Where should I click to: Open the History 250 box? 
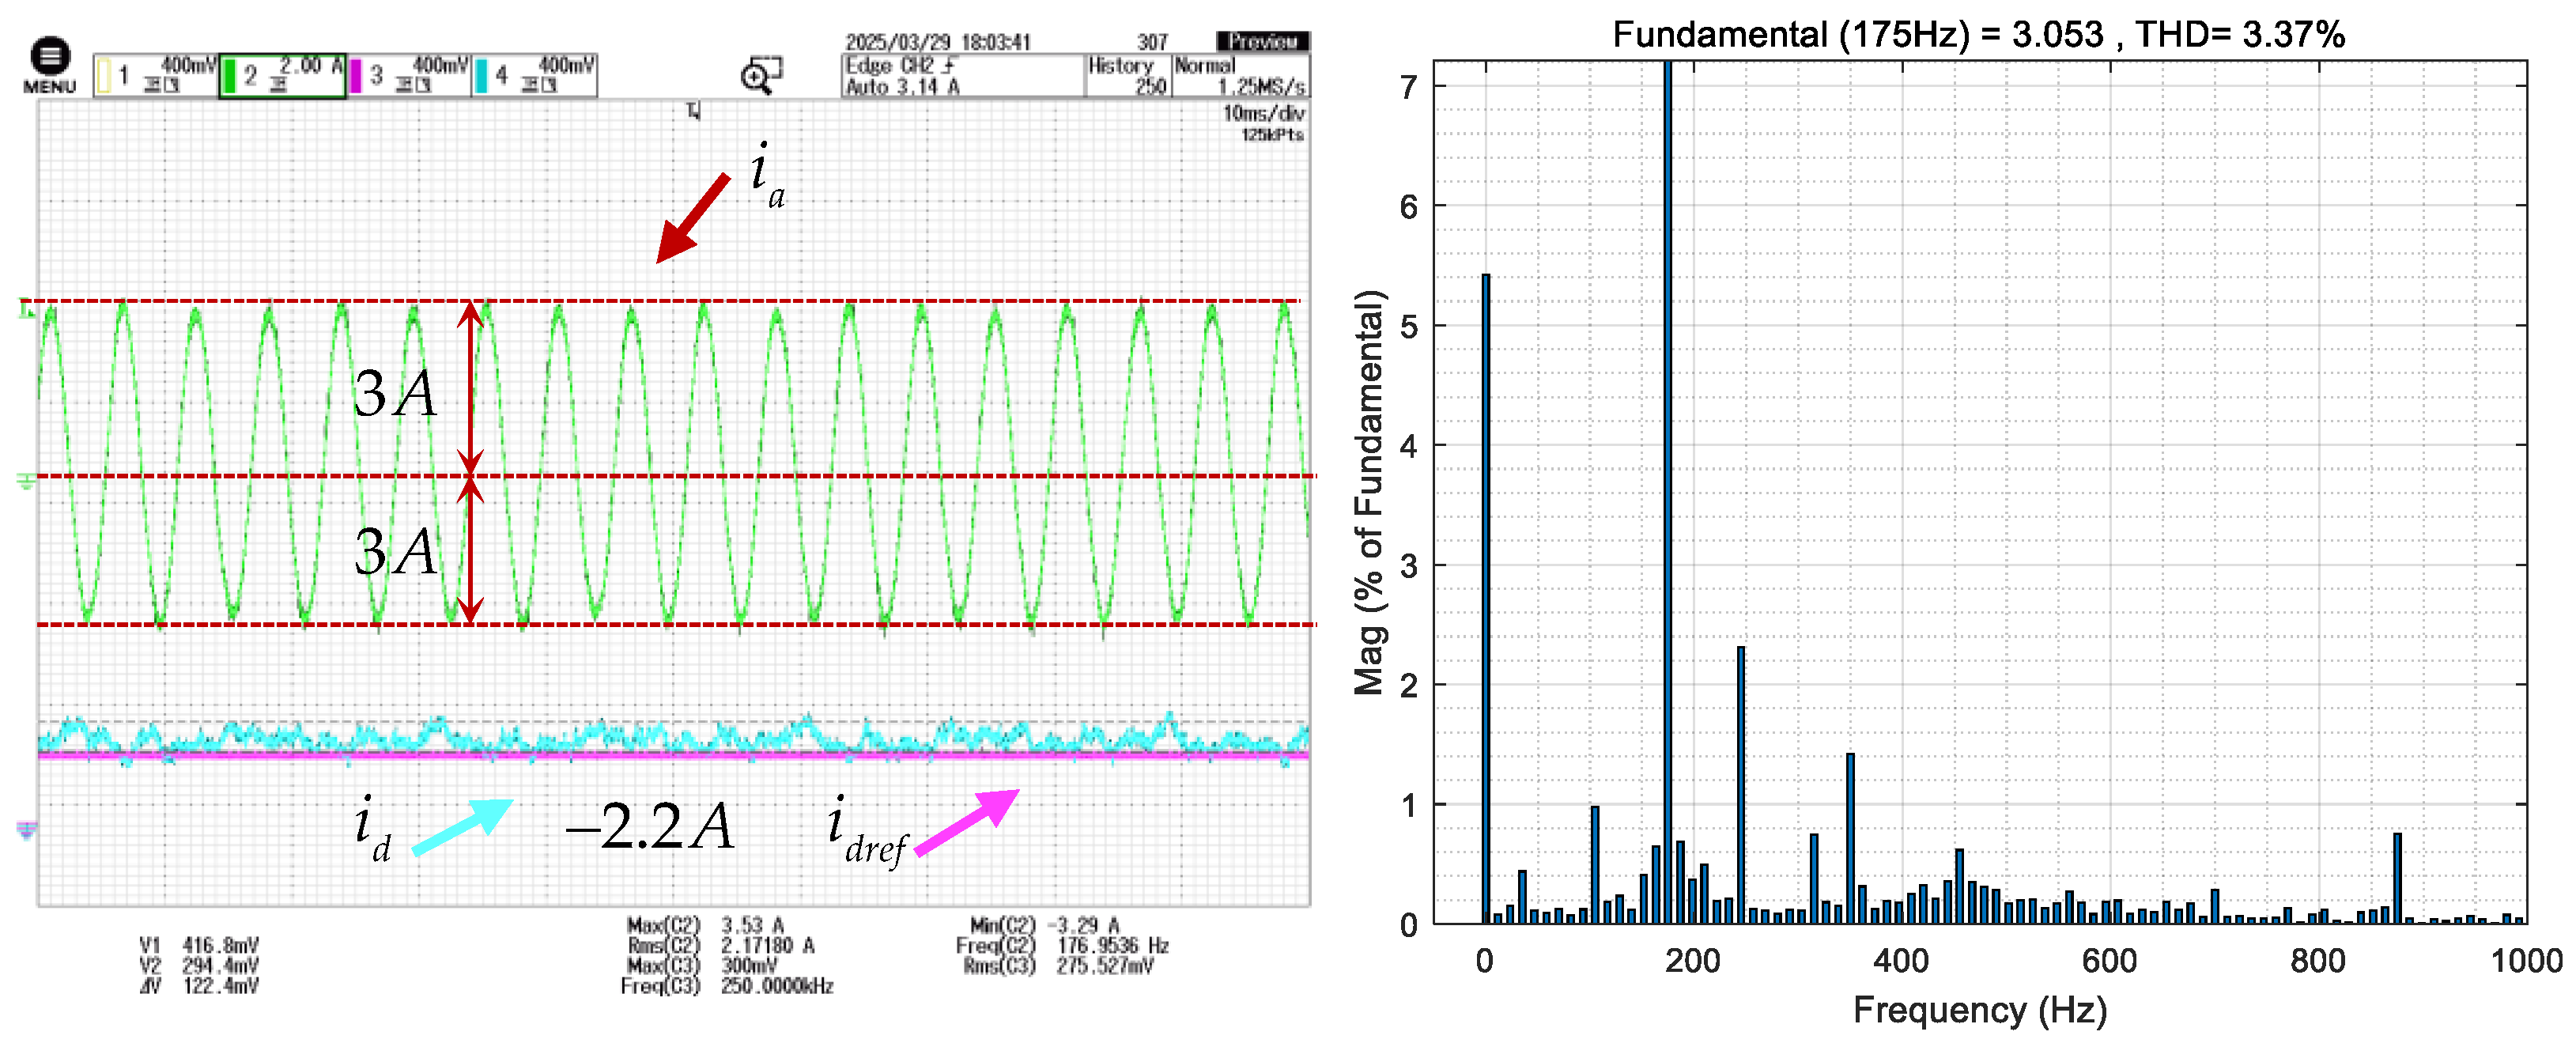click(x=1127, y=76)
